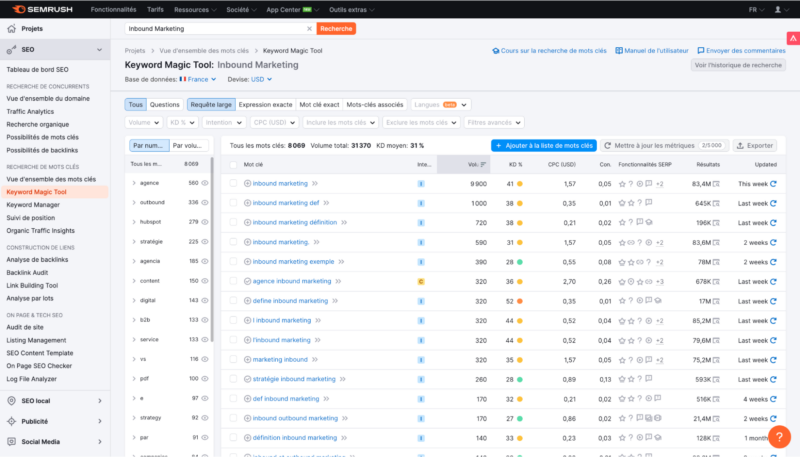The width and height of the screenshot is (800, 457).
Task: Switch to Par volu... group sorting tab
Action: click(x=188, y=145)
